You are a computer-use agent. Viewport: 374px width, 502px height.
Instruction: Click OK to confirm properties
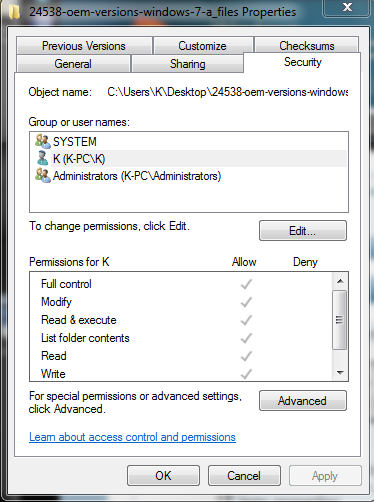point(163,476)
